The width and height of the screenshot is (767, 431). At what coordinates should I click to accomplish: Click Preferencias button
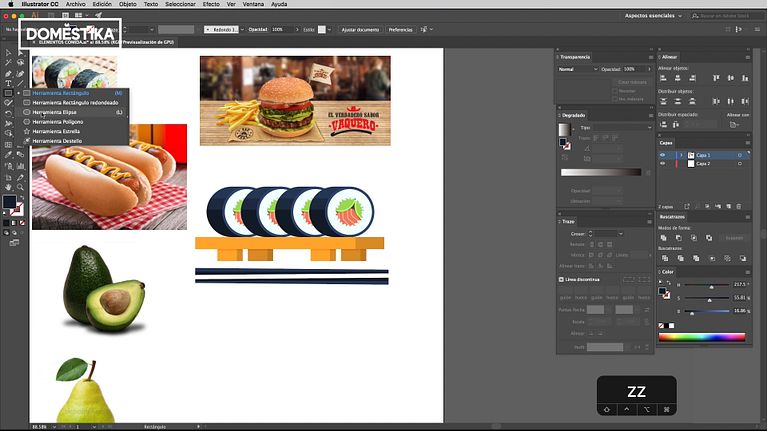pyautogui.click(x=400, y=30)
